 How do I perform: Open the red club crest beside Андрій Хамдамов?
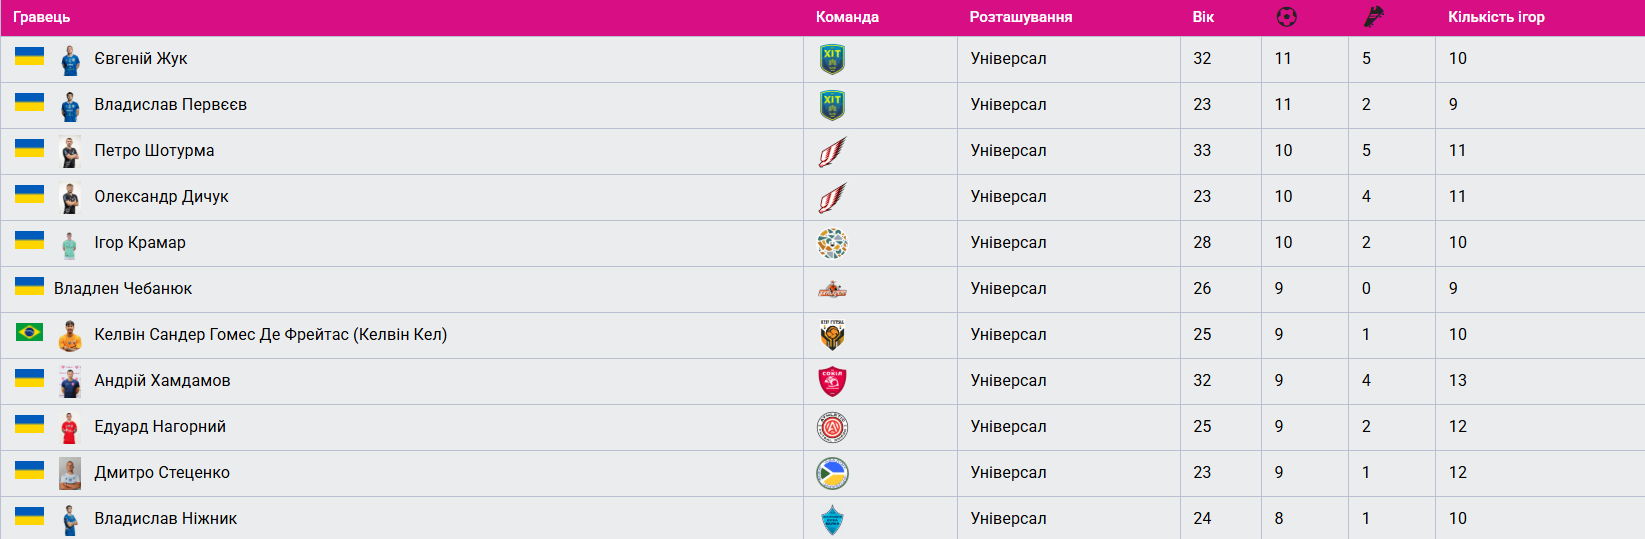tap(832, 381)
